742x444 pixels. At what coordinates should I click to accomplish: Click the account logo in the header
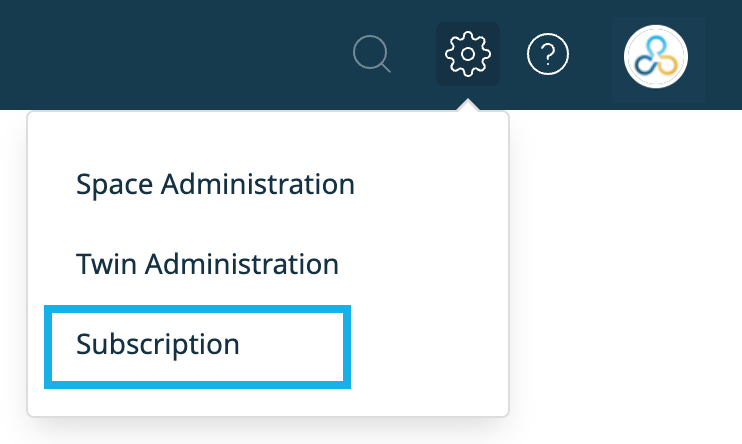click(x=656, y=57)
